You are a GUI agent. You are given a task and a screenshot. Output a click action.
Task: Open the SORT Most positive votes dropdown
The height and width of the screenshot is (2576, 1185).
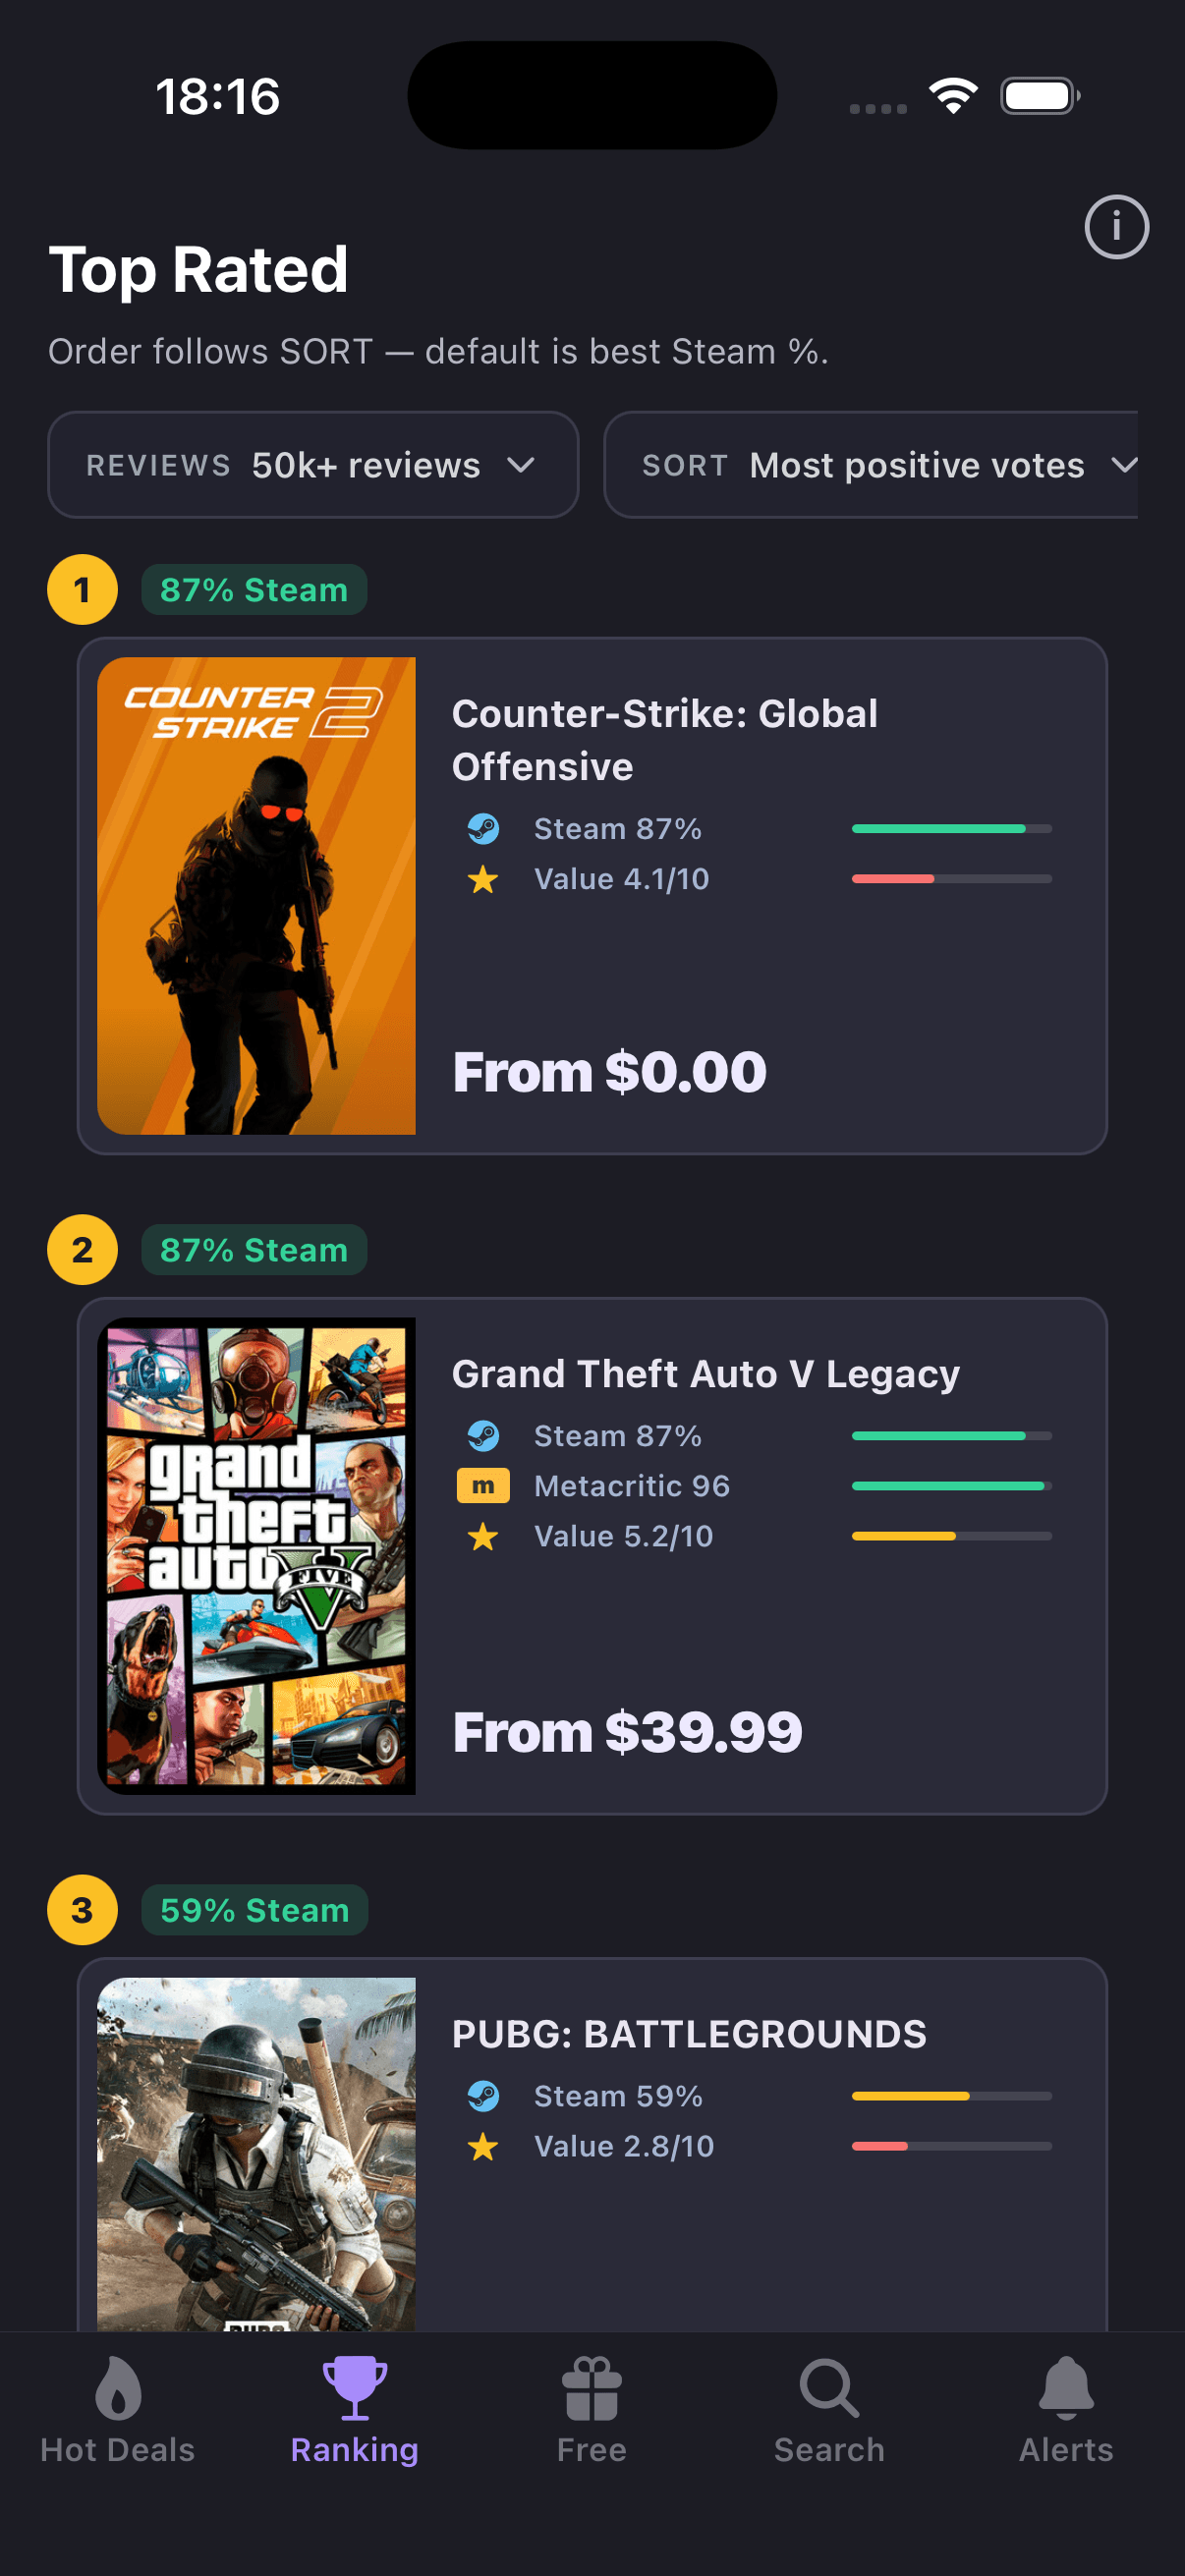point(885,464)
